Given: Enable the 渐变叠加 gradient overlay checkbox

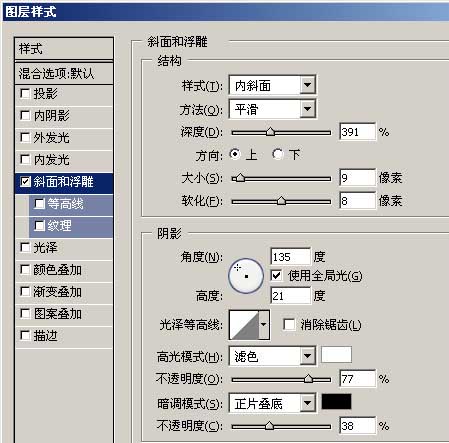Looking at the screenshot, I should coord(25,292).
